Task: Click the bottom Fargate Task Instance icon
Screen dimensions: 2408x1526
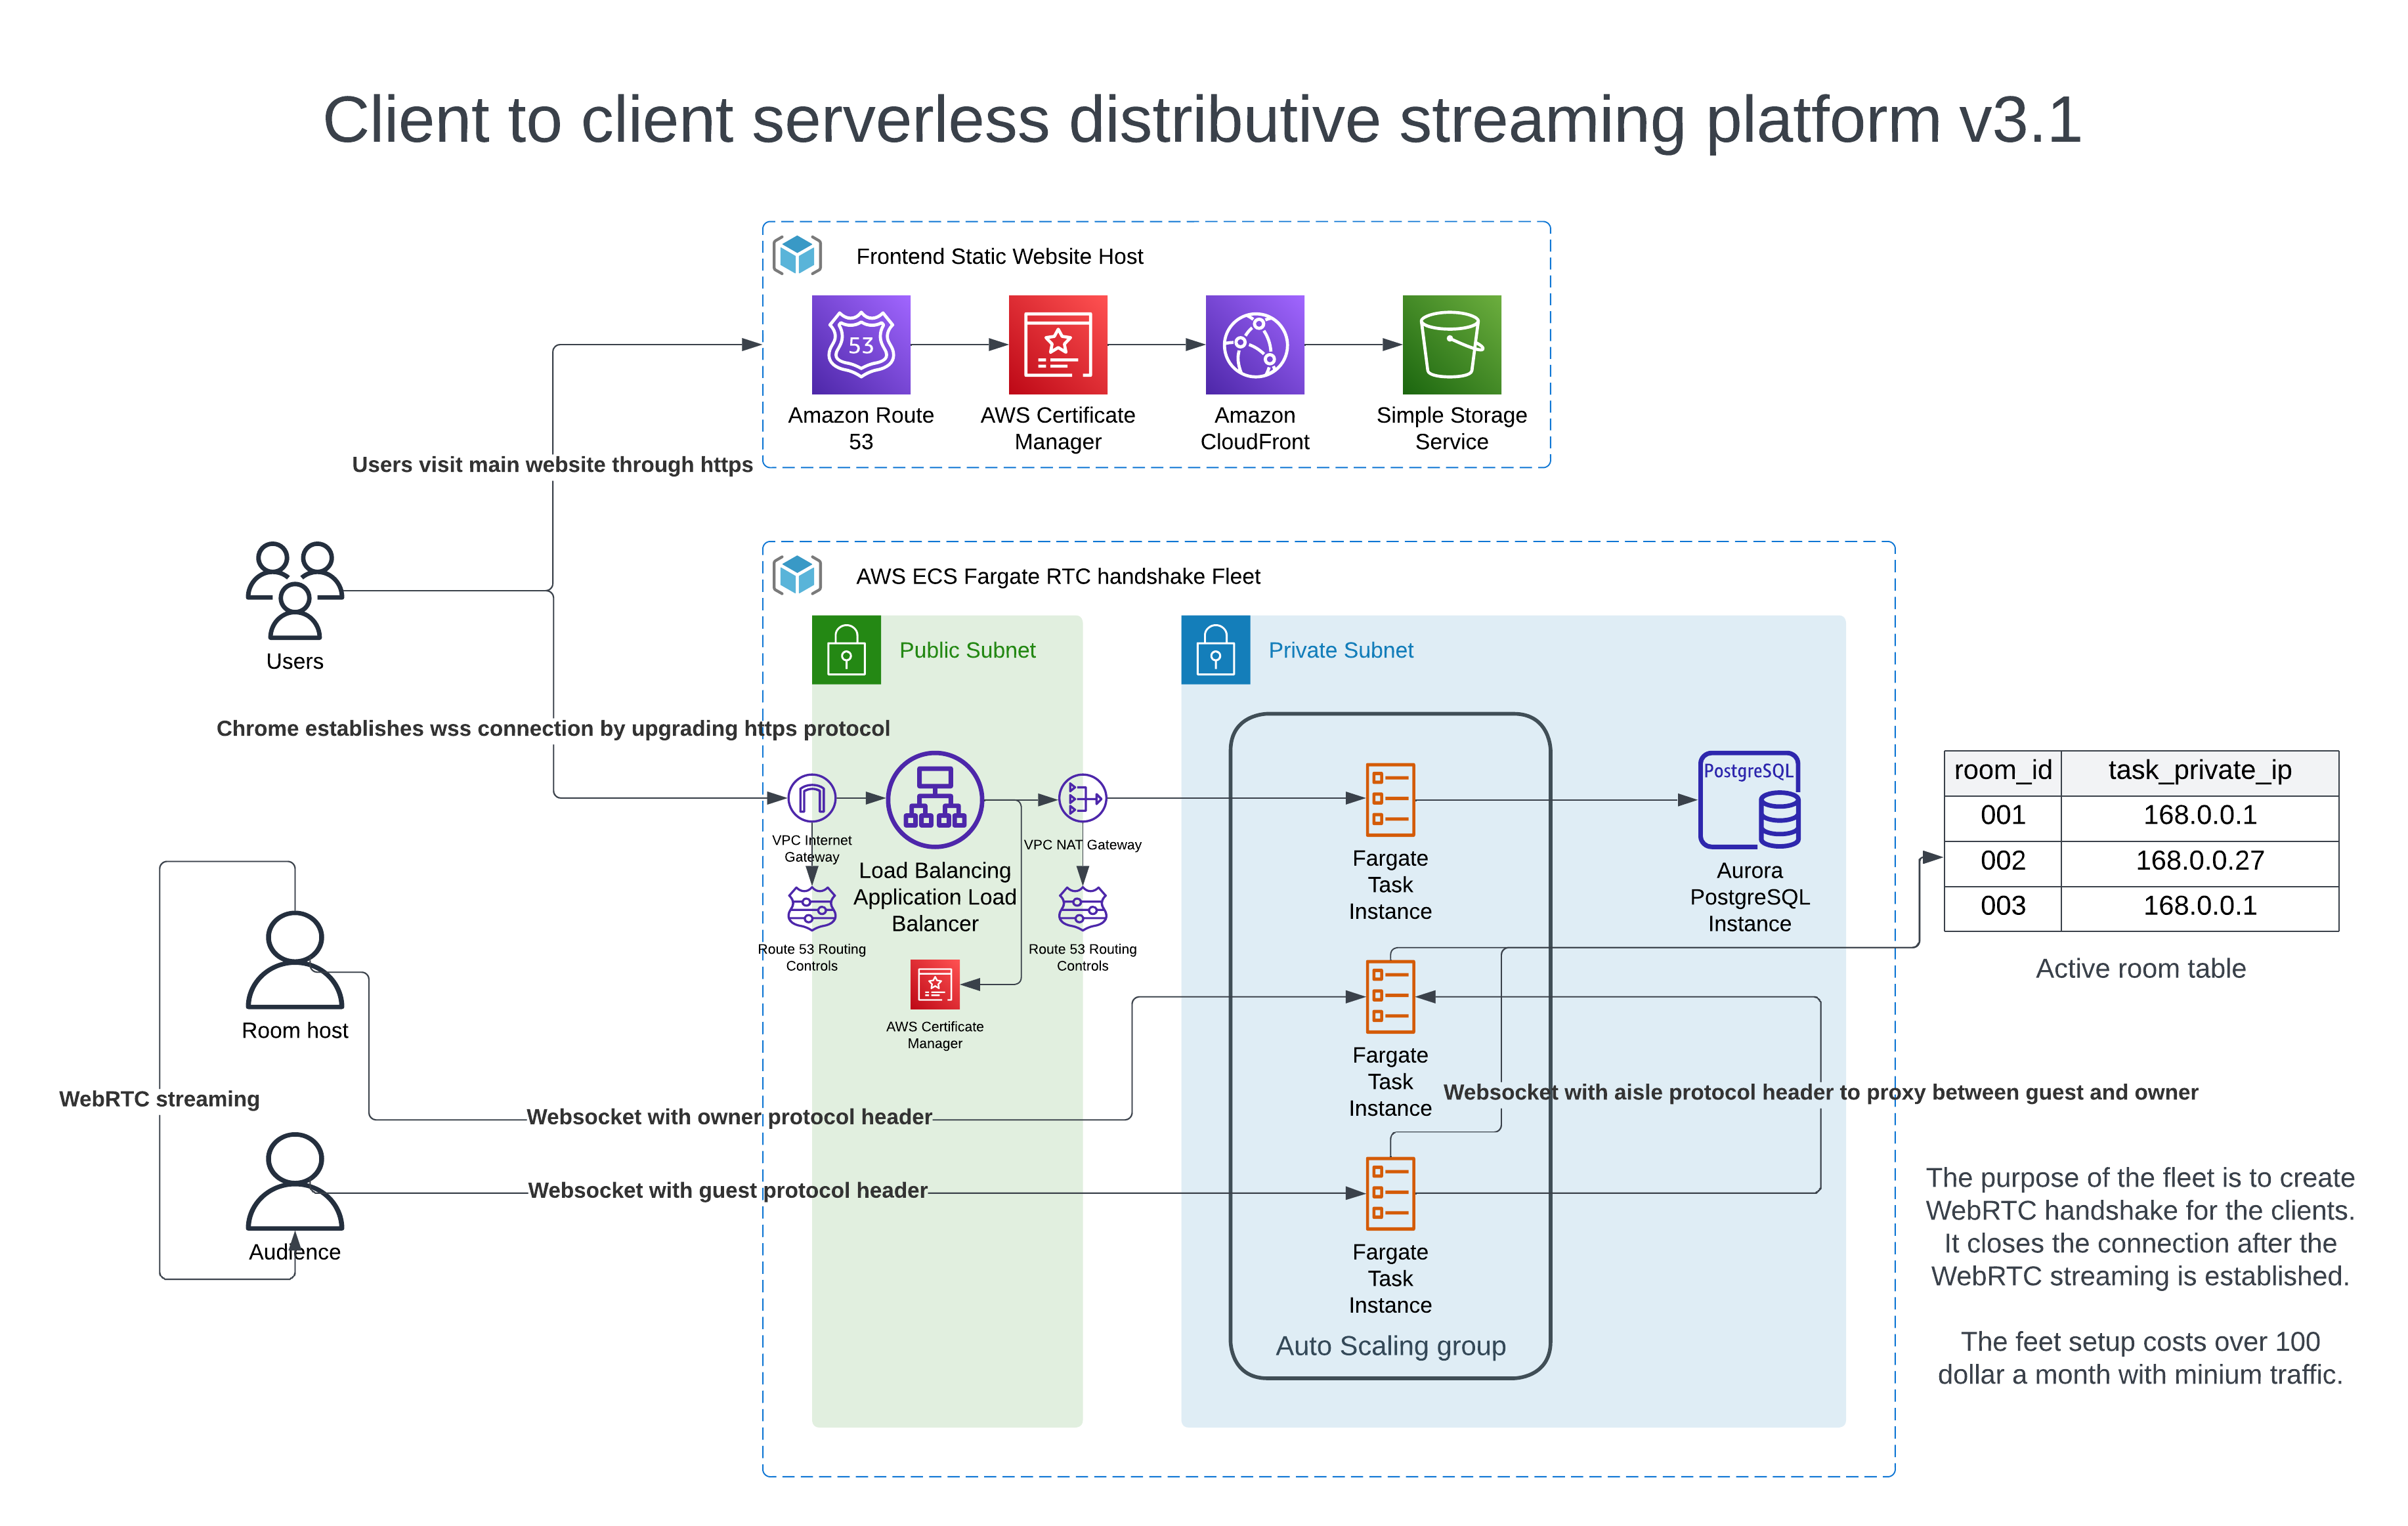Action: (x=1390, y=1192)
